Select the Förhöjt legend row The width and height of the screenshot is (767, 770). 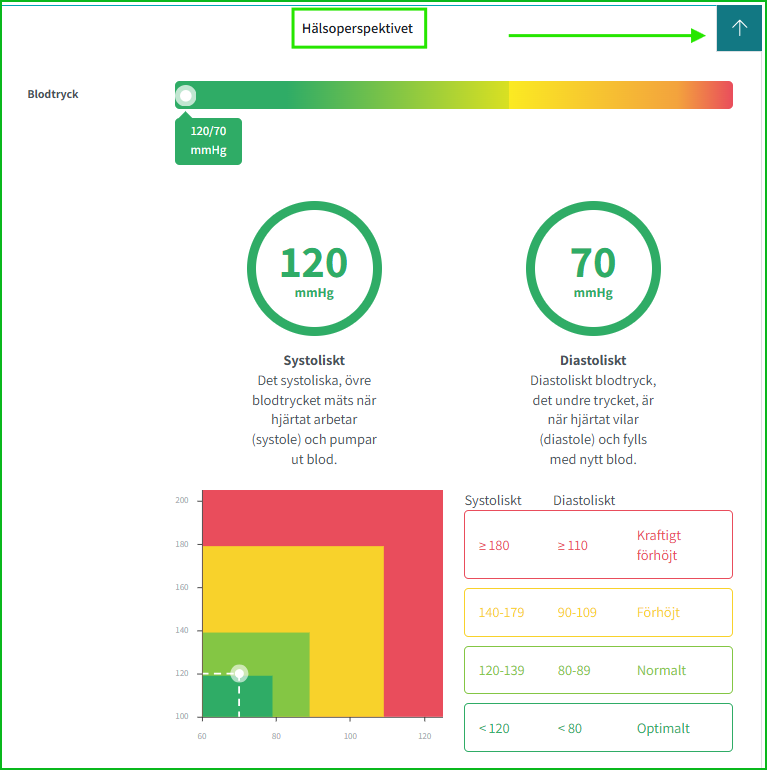point(598,612)
